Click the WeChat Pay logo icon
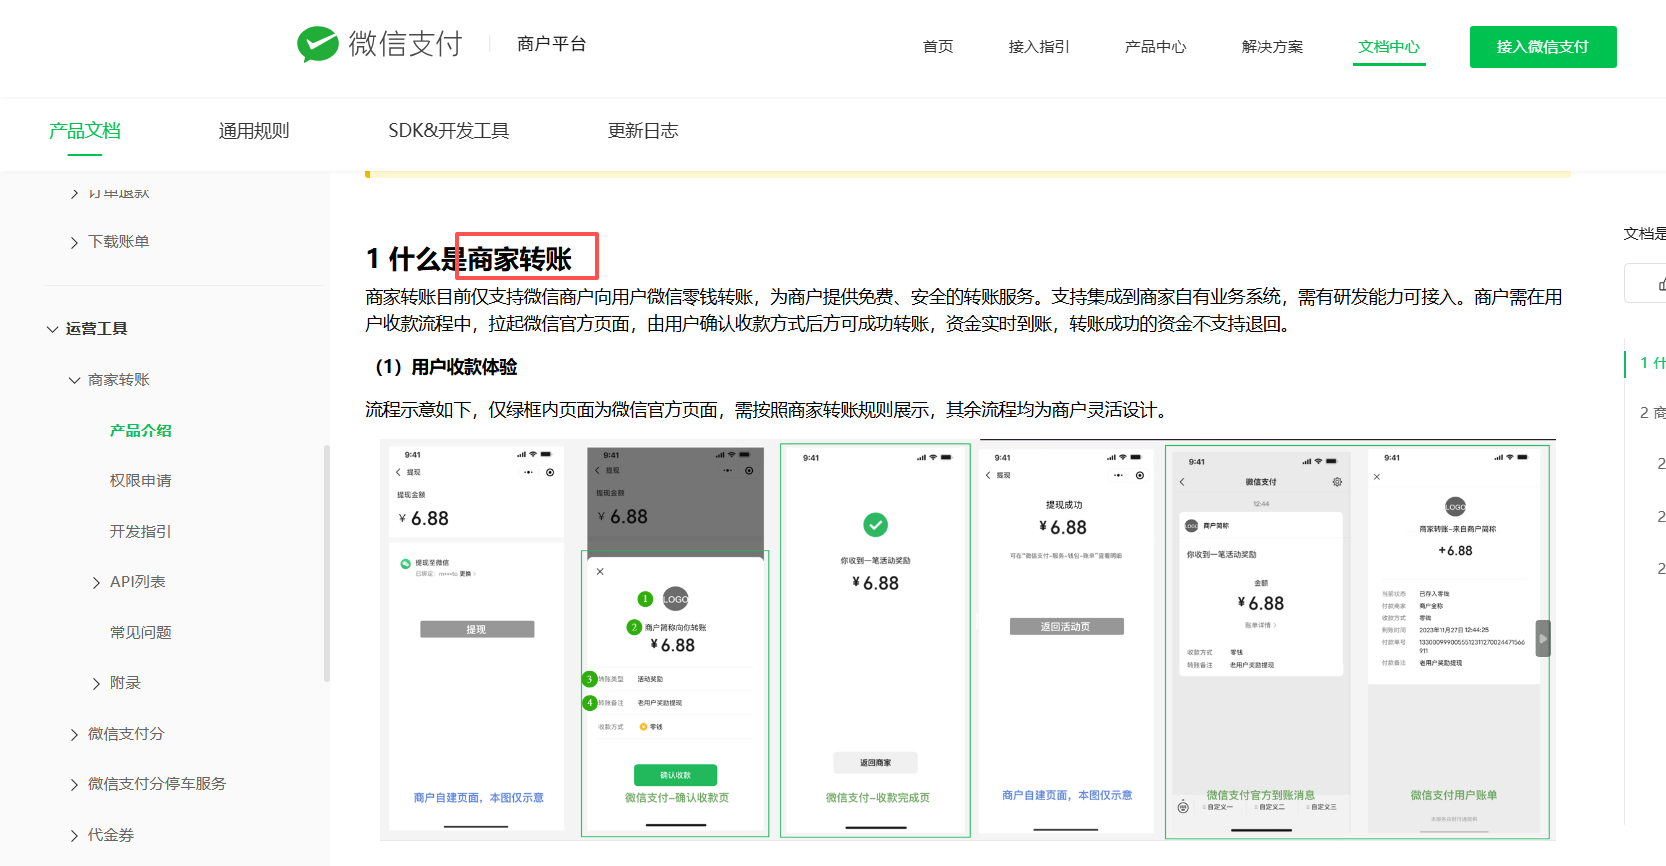 (318, 44)
